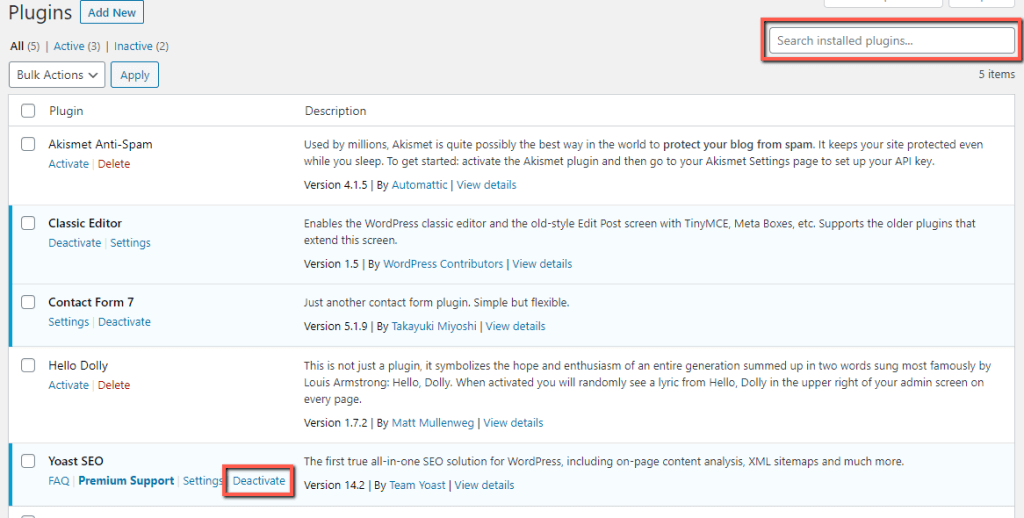Check the Akismet Anti-Spam checkbox
Image resolution: width=1024 pixels, height=518 pixels.
tap(28, 144)
